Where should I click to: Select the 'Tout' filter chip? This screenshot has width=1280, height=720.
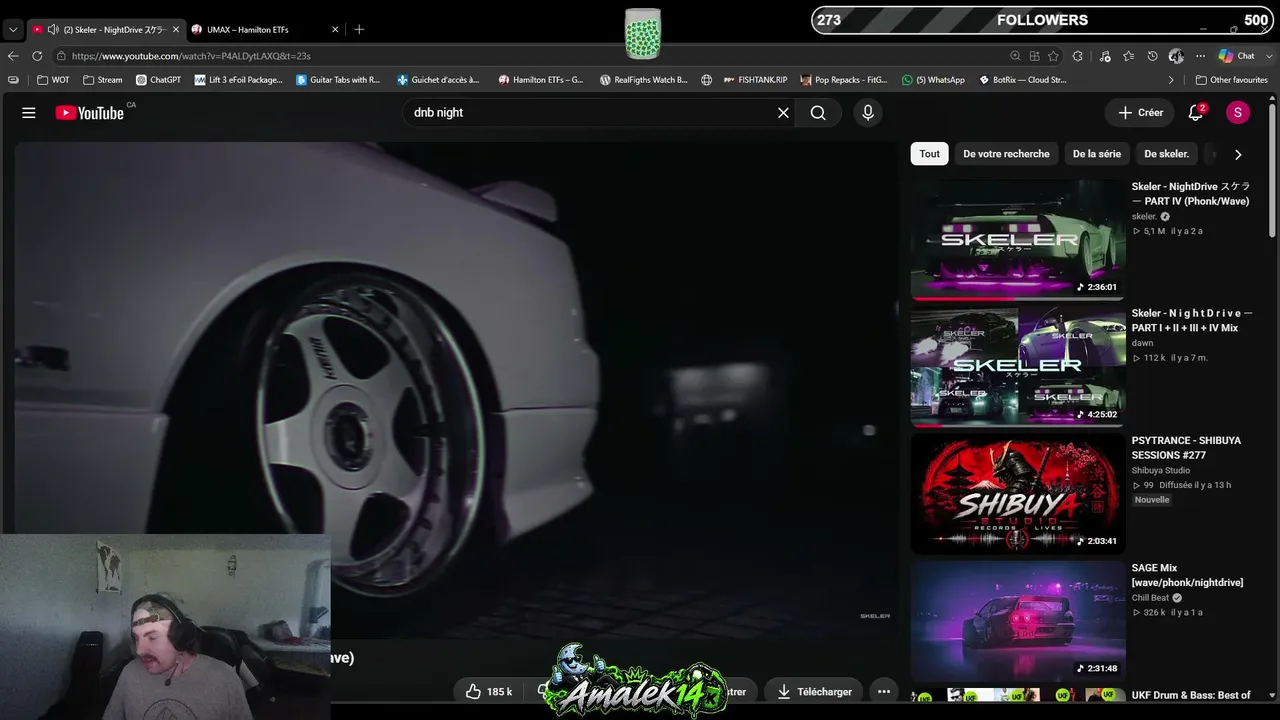(930, 154)
